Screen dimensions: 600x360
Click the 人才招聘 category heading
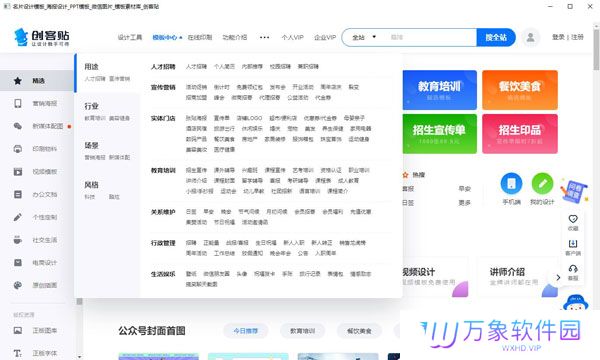[163, 67]
